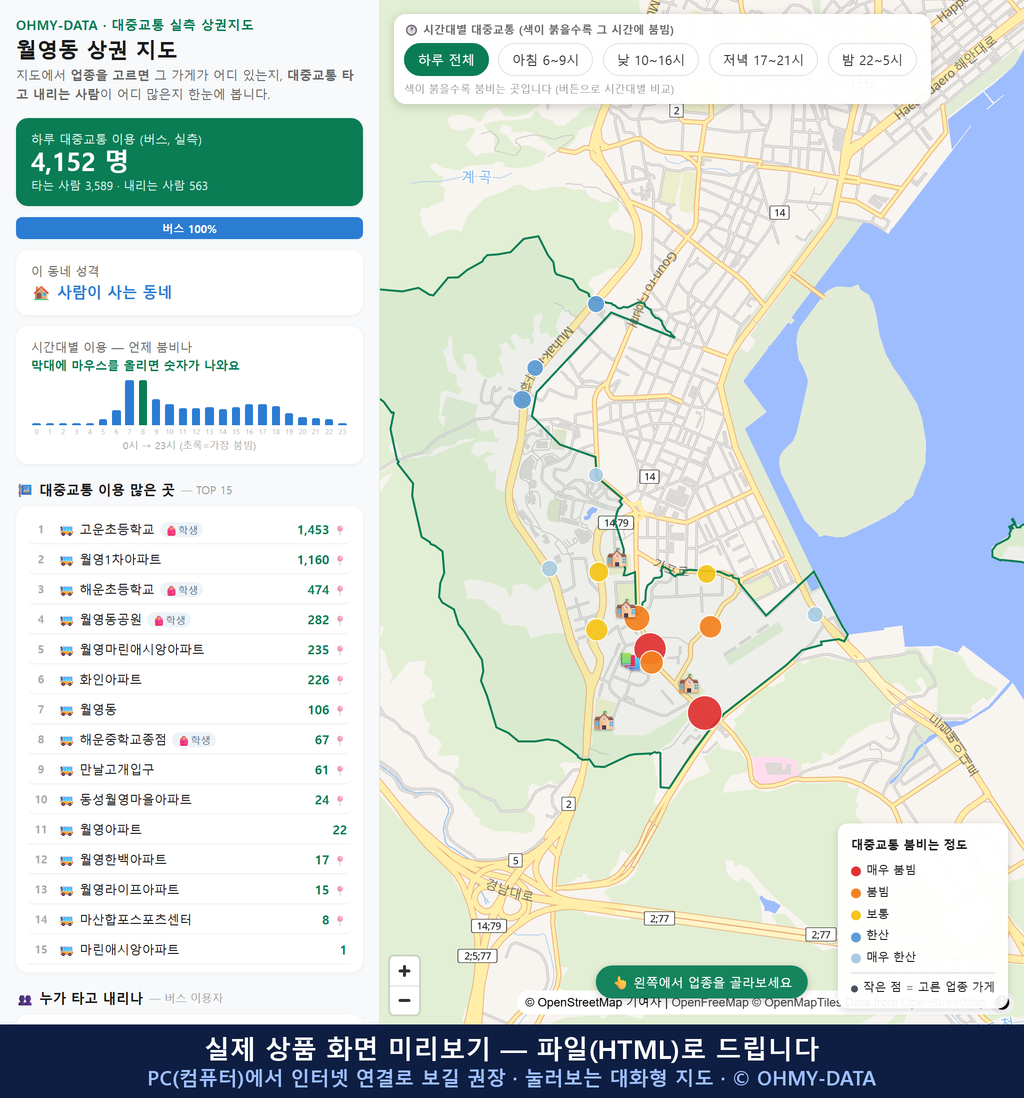This screenshot has height=1098, width=1024.
Task: Click the blue 한산 legend swatch
Action: [855, 936]
